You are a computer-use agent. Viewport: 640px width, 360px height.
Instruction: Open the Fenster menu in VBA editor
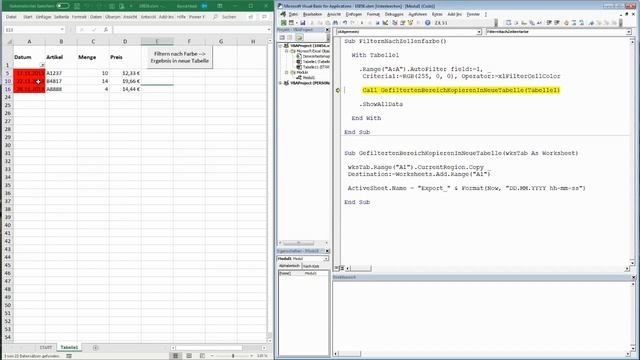point(473,14)
